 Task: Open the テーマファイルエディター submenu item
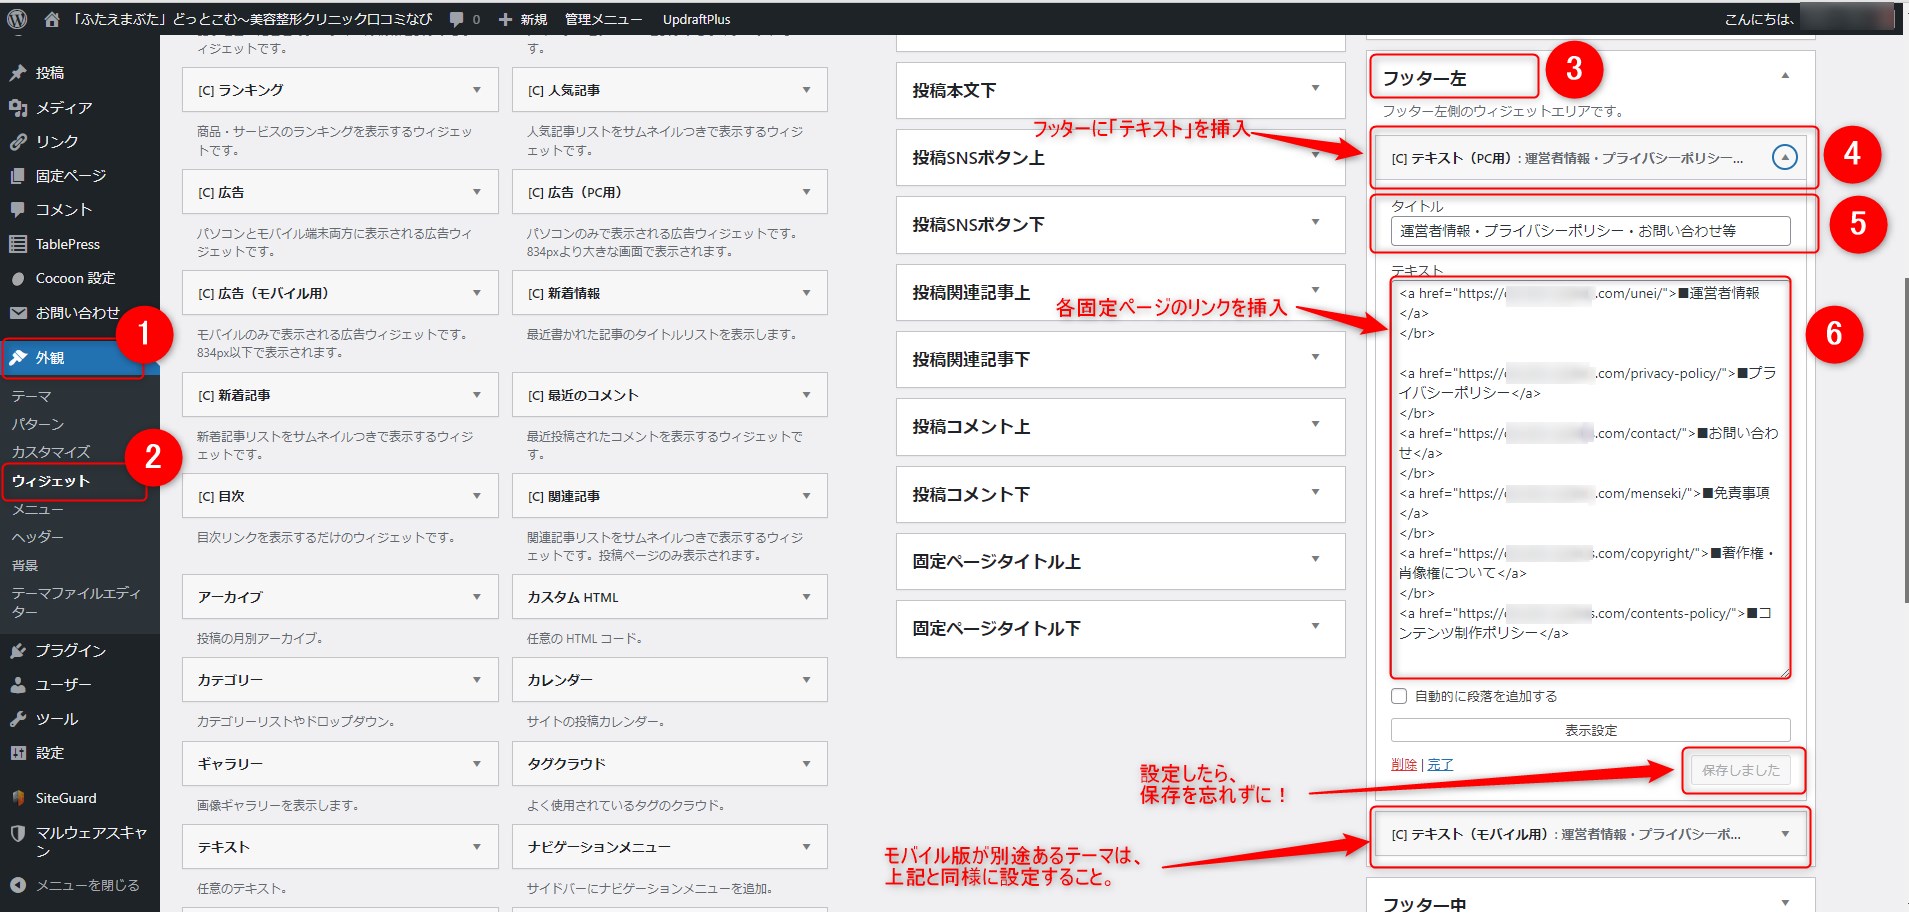[76, 602]
